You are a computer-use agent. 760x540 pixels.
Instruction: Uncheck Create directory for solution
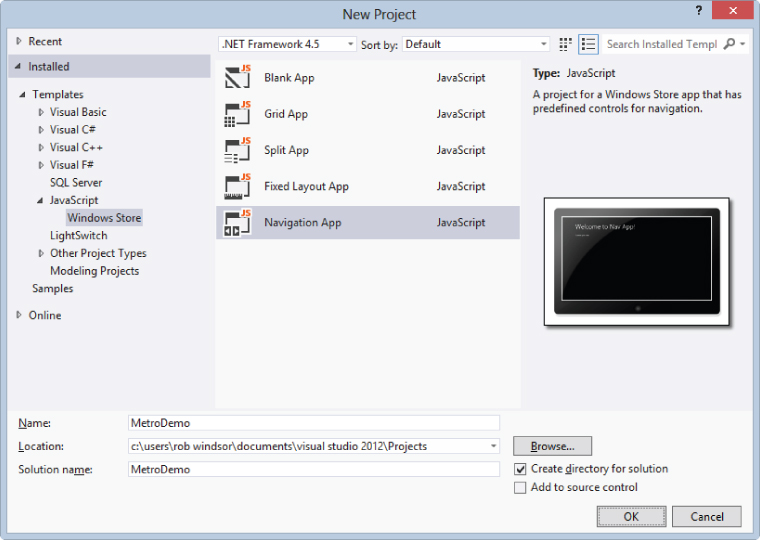[x=520, y=469]
